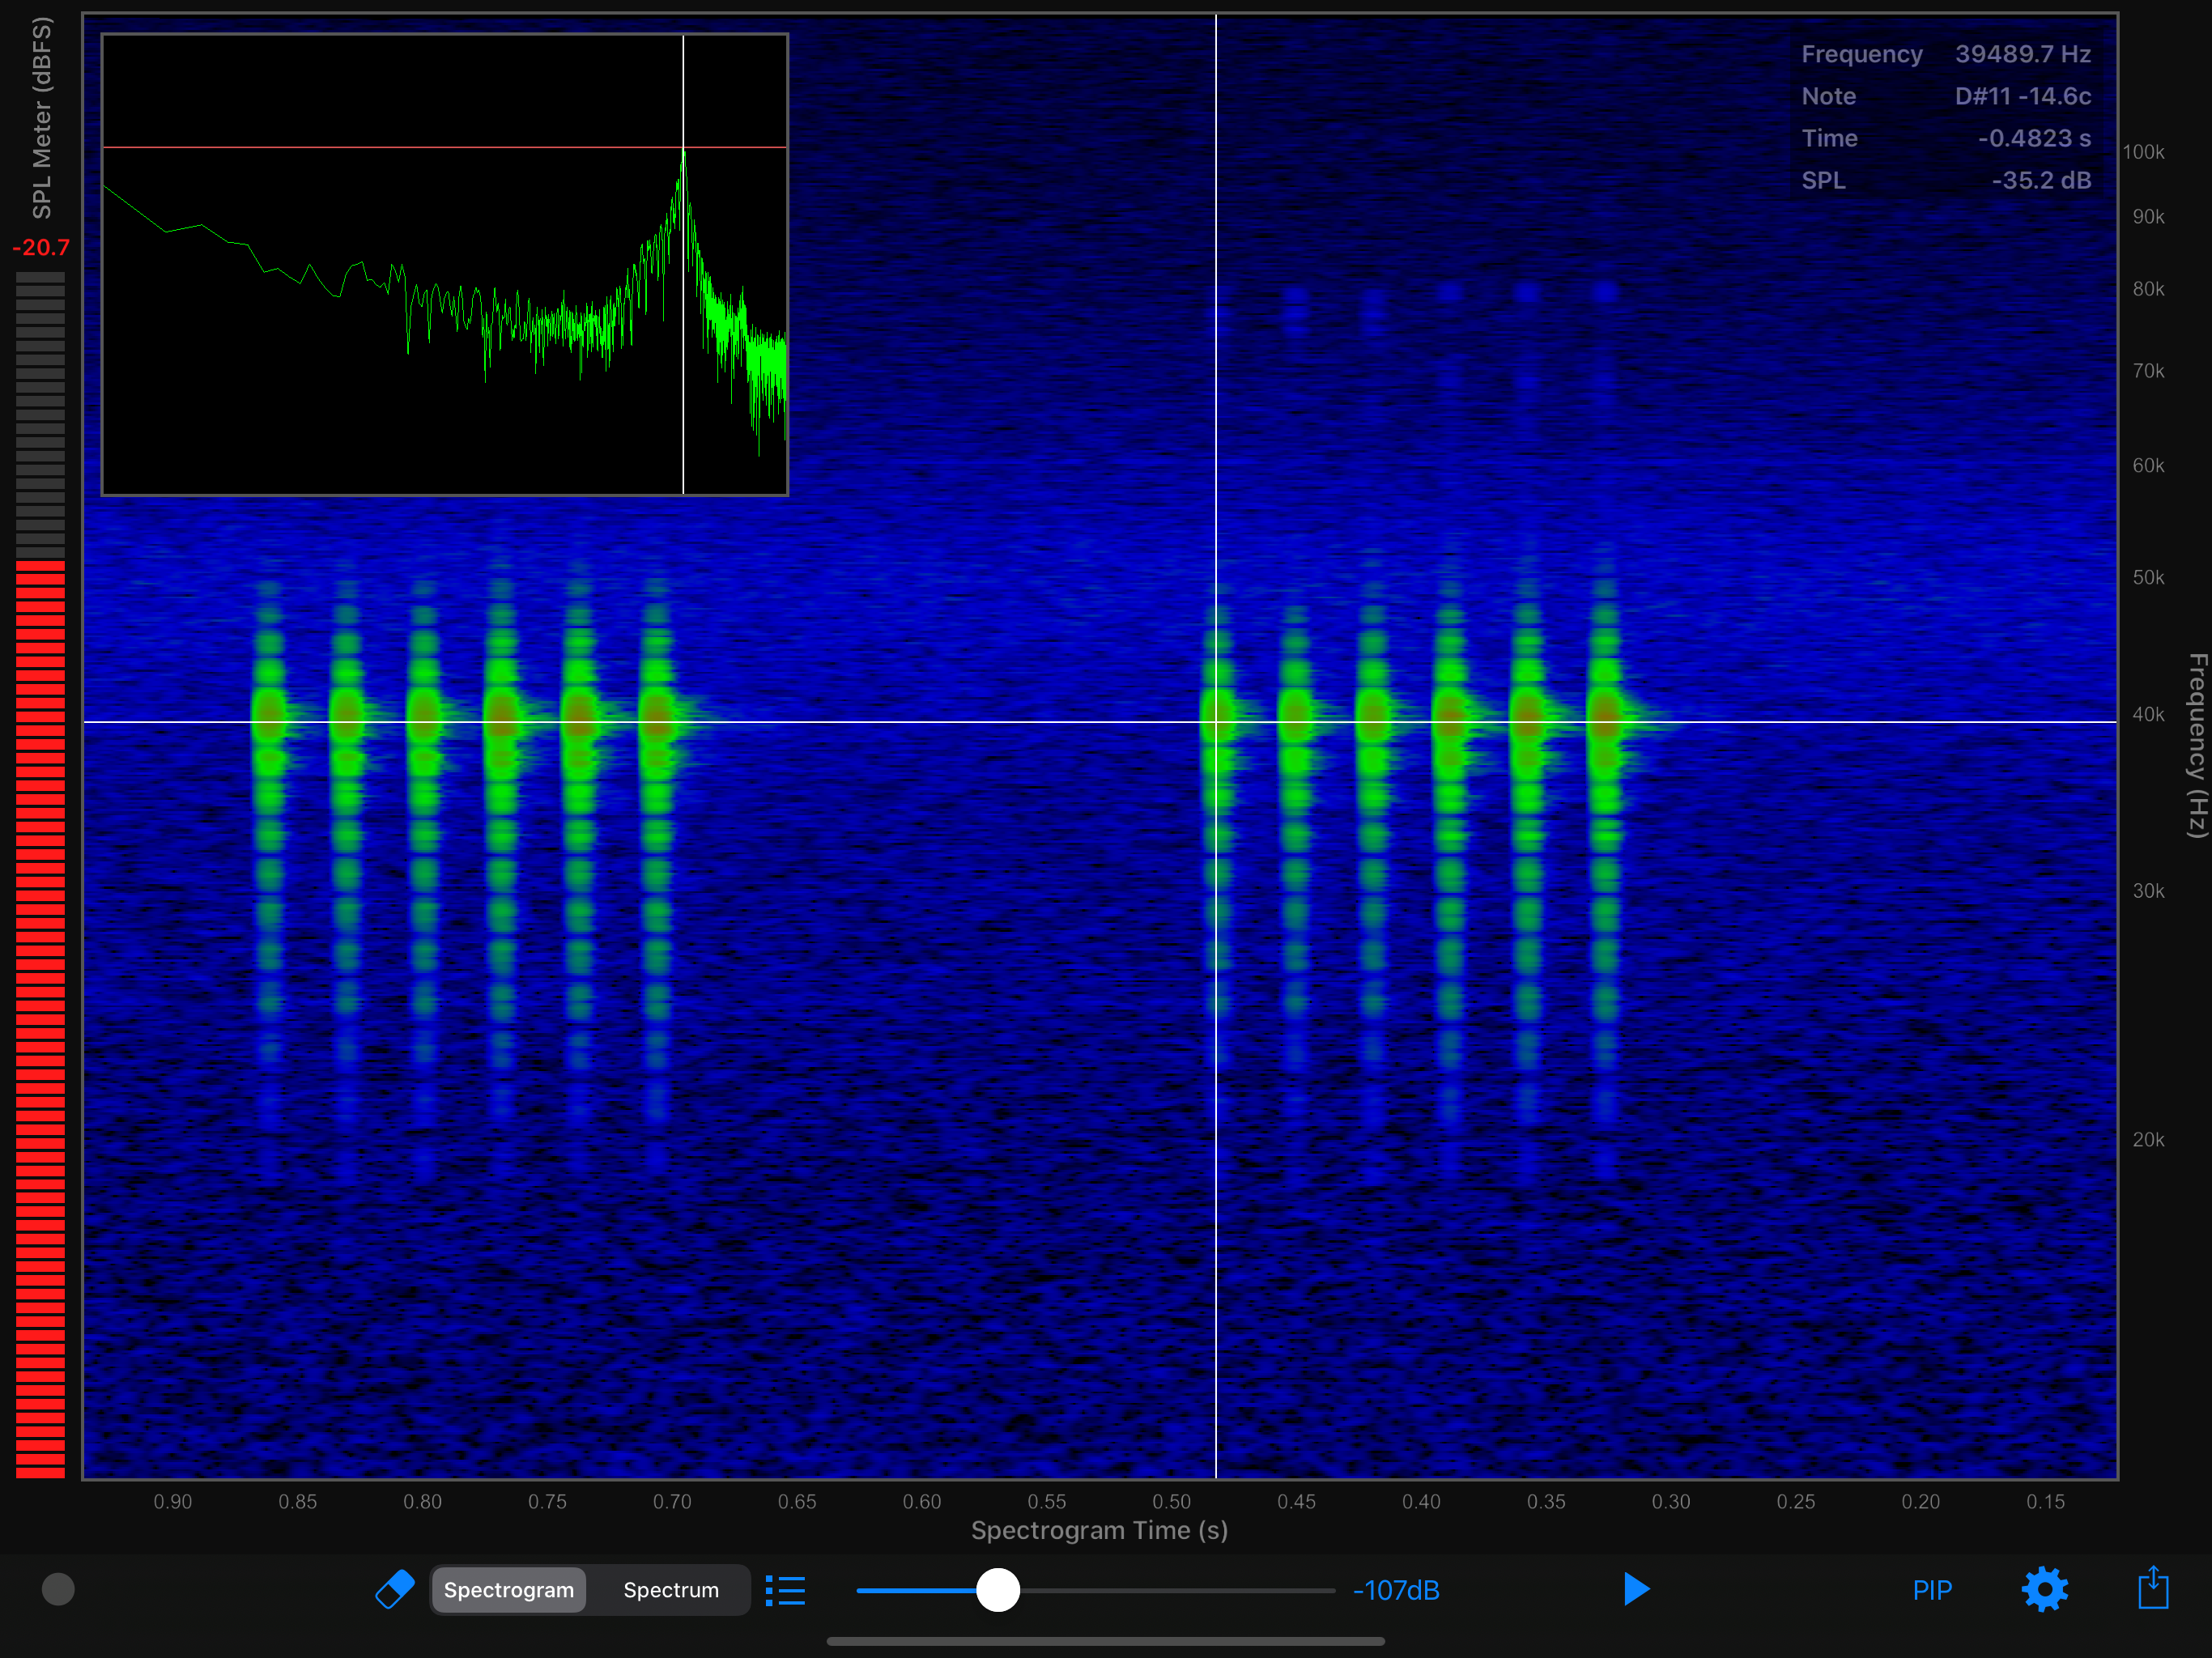Open the list menu icon
Image resolution: width=2212 pixels, height=1658 pixels.
785,1589
